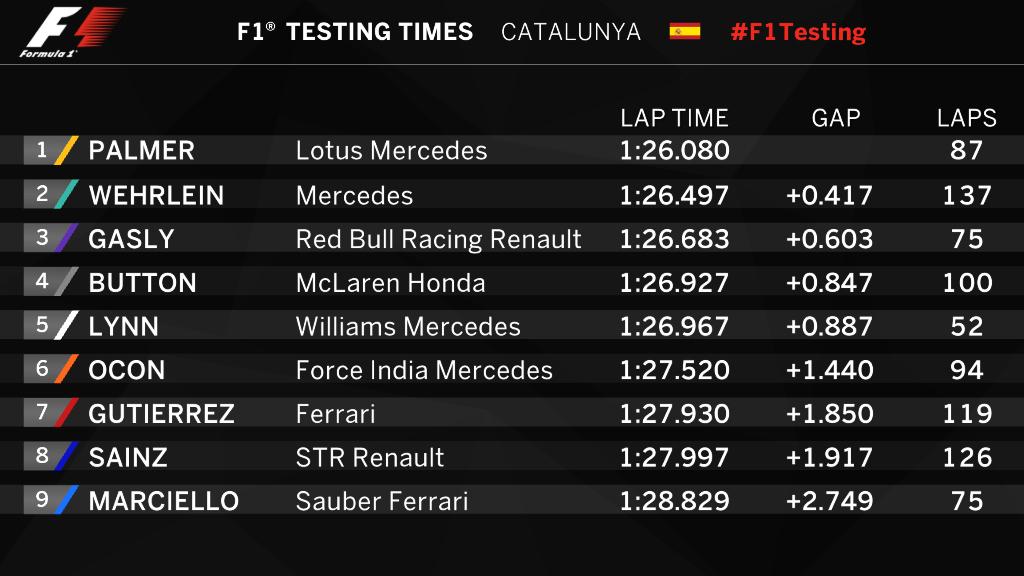Click the orange team stripe beside Ocon
The height and width of the screenshot is (576, 1024).
[66, 369]
